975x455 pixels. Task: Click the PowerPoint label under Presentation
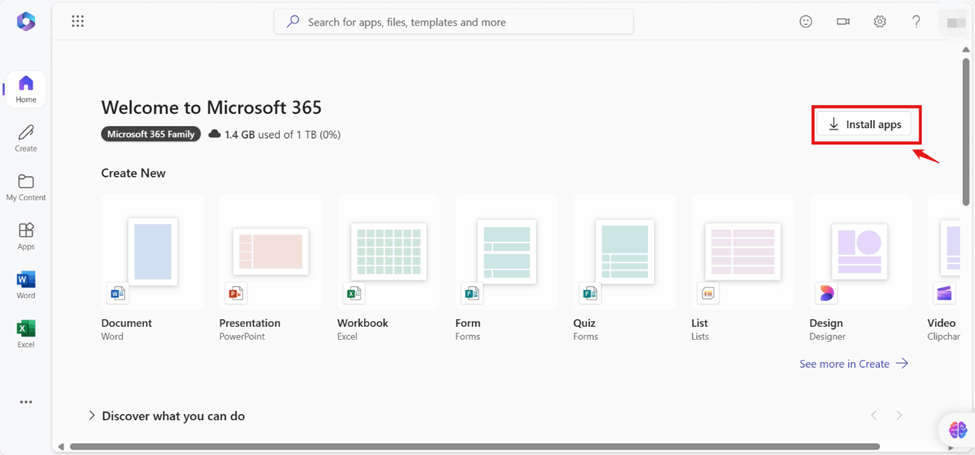point(242,336)
